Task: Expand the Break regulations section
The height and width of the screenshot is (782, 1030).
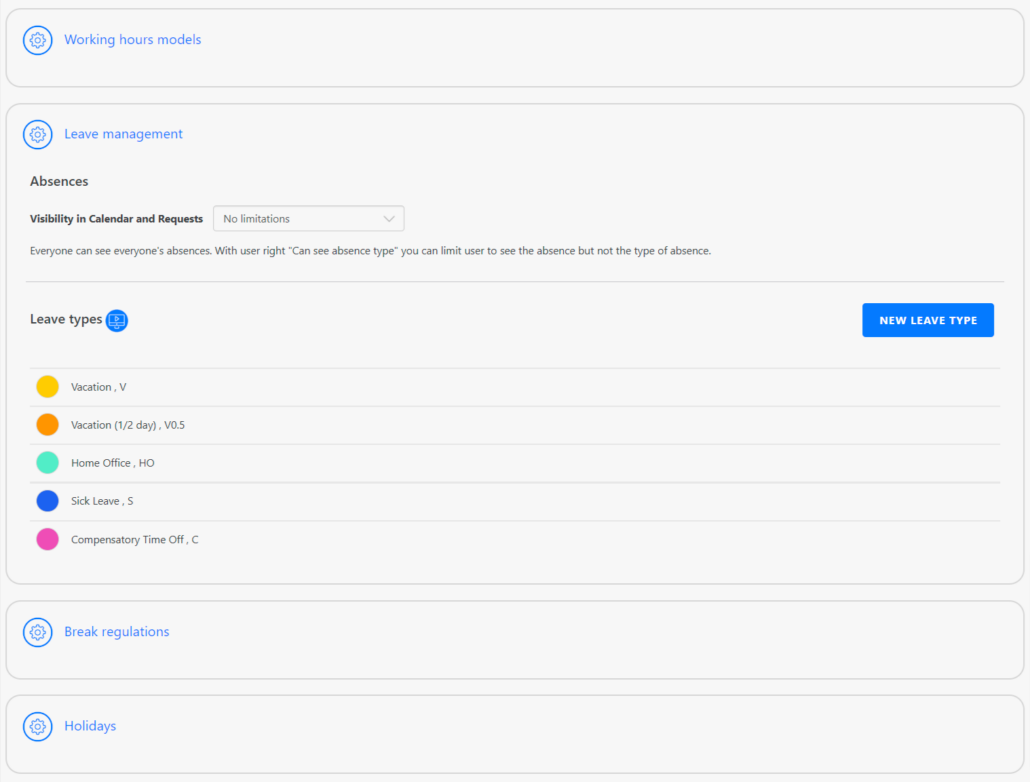Action: (116, 632)
